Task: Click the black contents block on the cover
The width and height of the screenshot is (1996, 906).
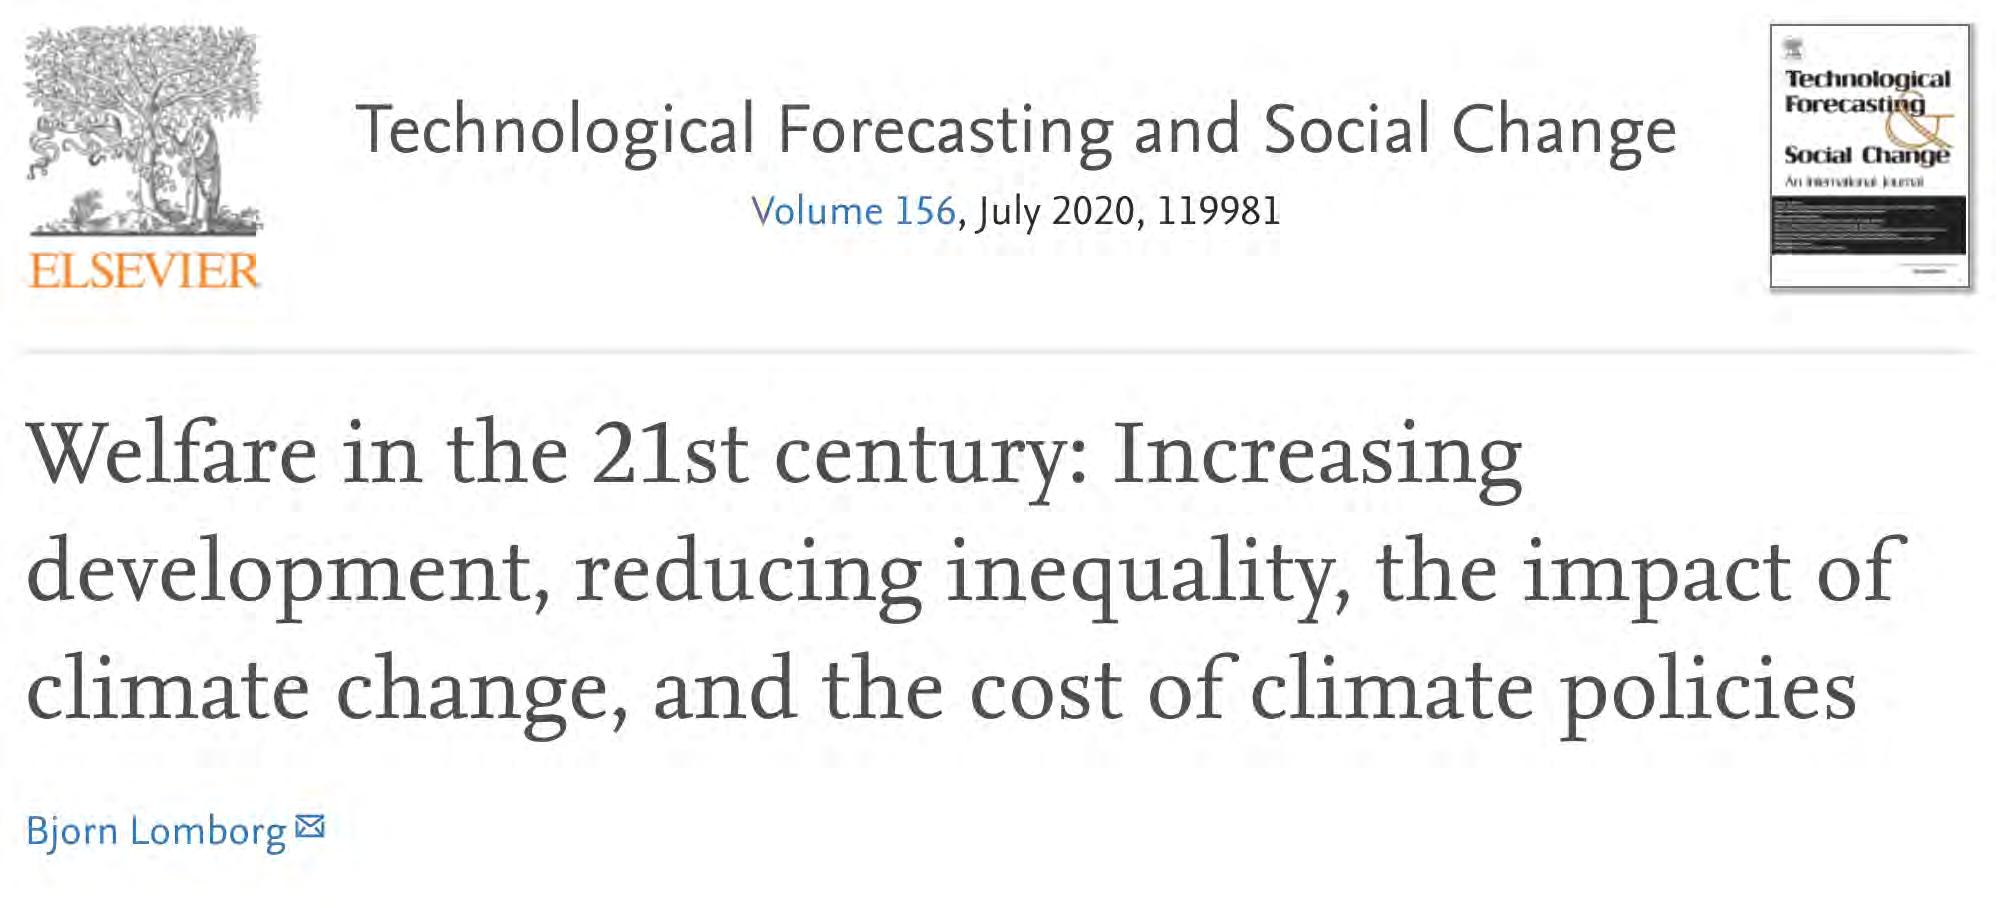Action: (1868, 225)
